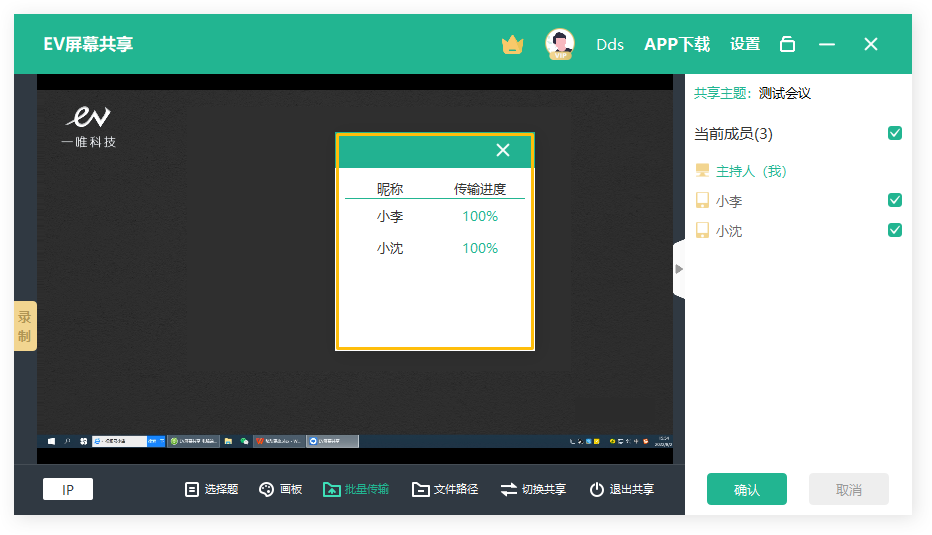Collapse the right member side panel arrow
Viewport: 932px width, 535px height.
point(679,268)
